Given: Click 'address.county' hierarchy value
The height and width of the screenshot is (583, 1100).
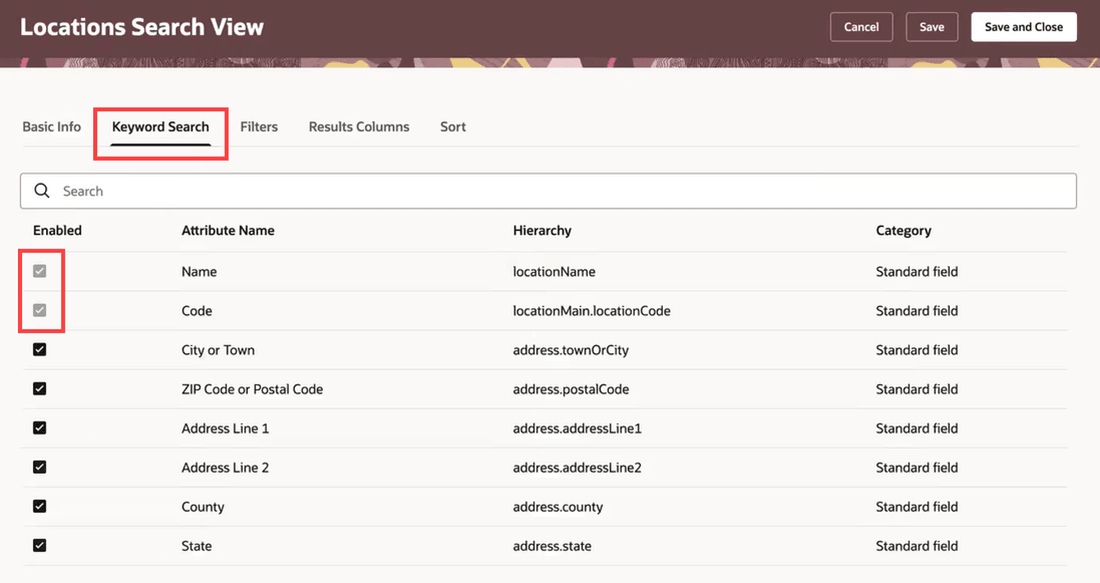Looking at the screenshot, I should pos(558,507).
